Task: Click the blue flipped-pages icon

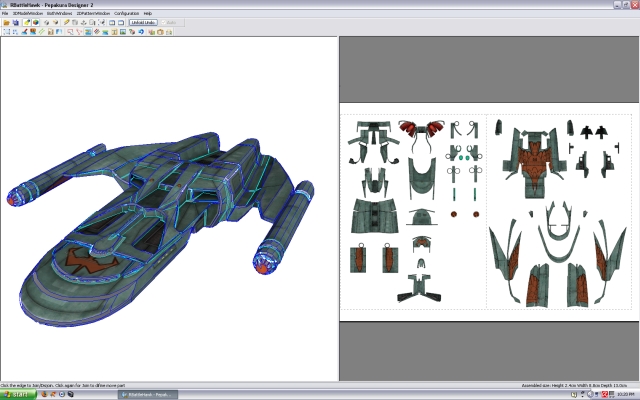Action: click(x=59, y=32)
